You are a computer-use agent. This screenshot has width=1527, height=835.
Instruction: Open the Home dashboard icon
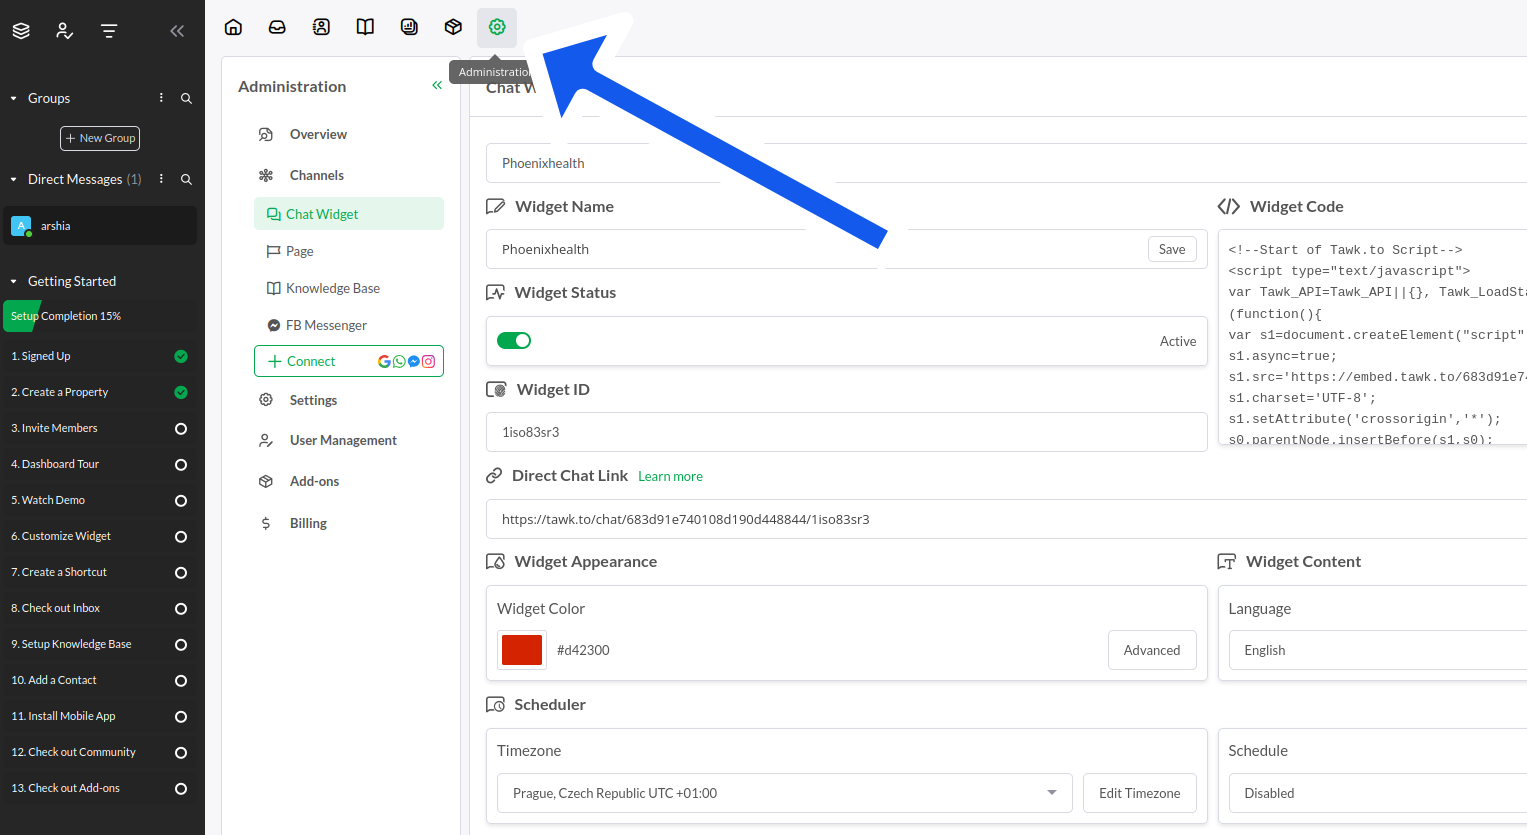(x=233, y=27)
